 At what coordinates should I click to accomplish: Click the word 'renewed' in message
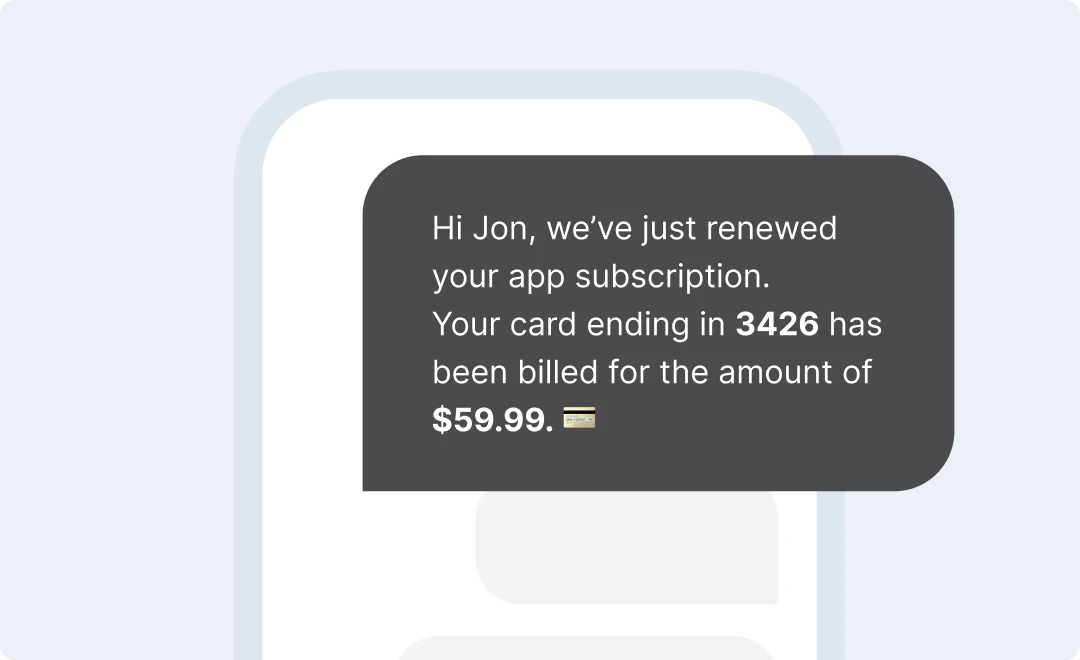point(771,228)
